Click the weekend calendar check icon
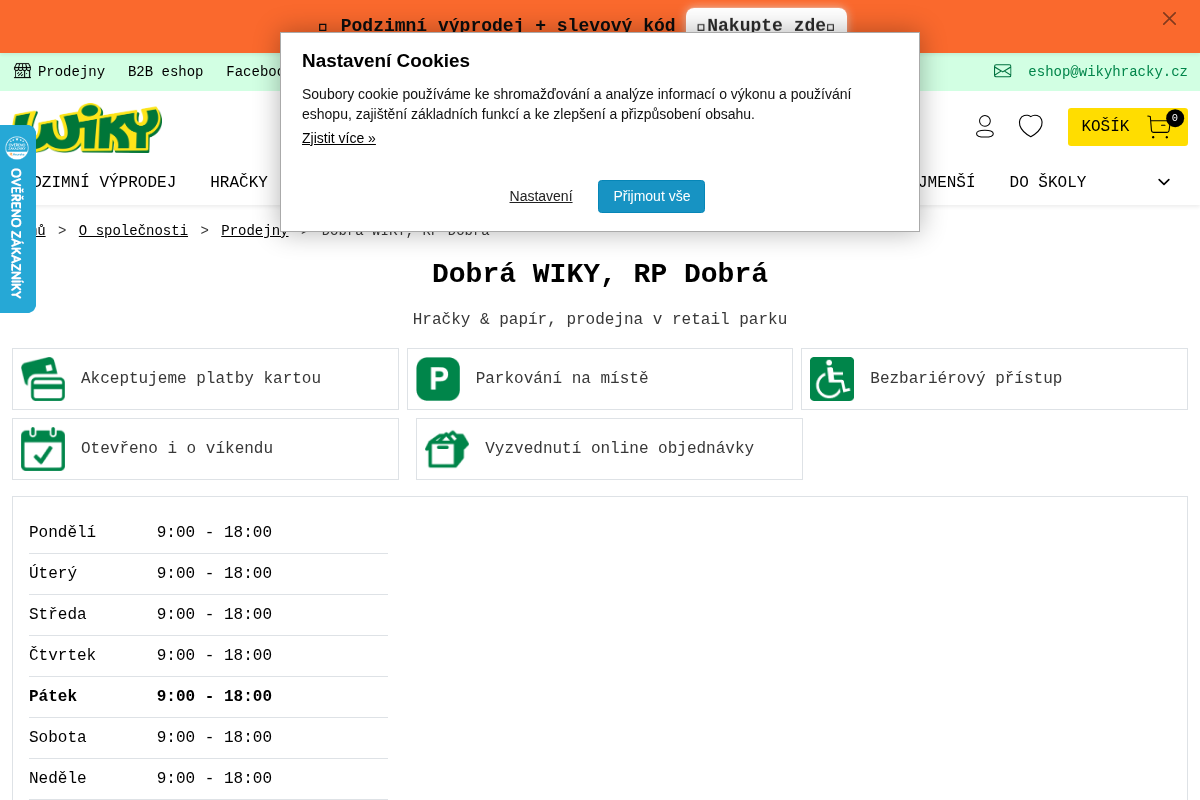The height and width of the screenshot is (800, 1200). pyautogui.click(x=43, y=449)
